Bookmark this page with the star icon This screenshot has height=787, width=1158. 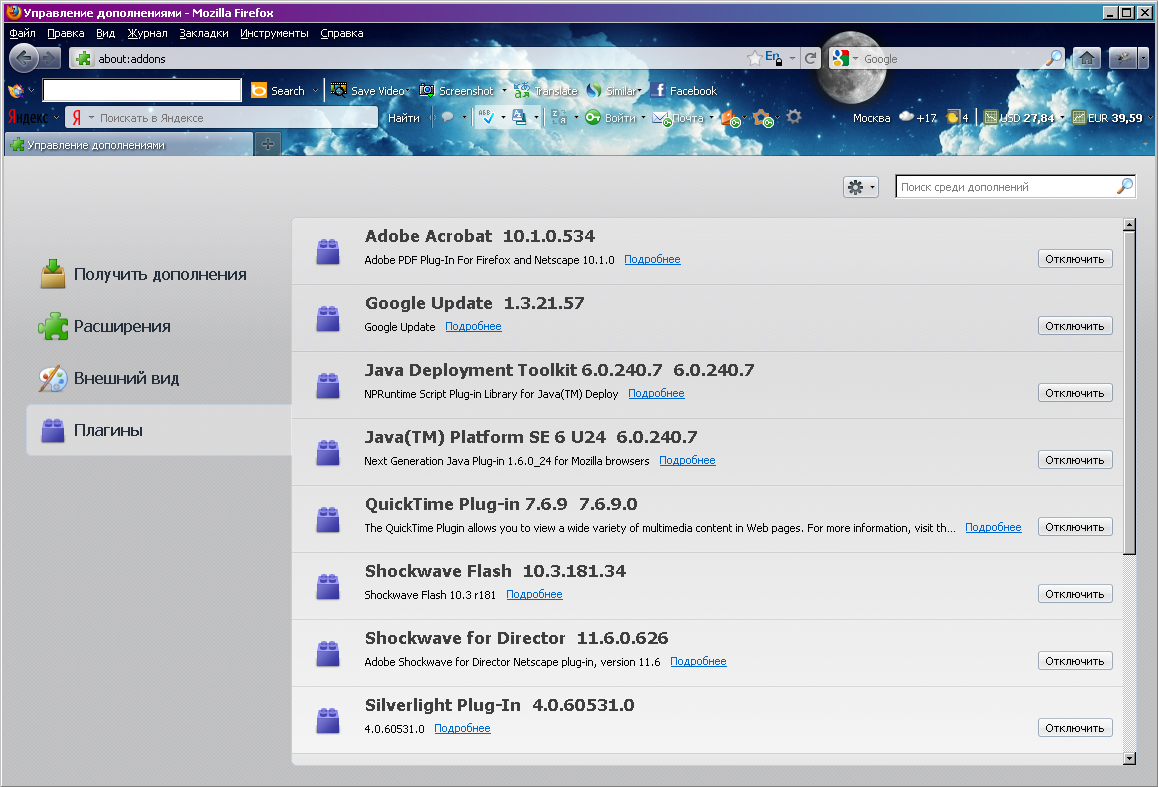(x=754, y=58)
